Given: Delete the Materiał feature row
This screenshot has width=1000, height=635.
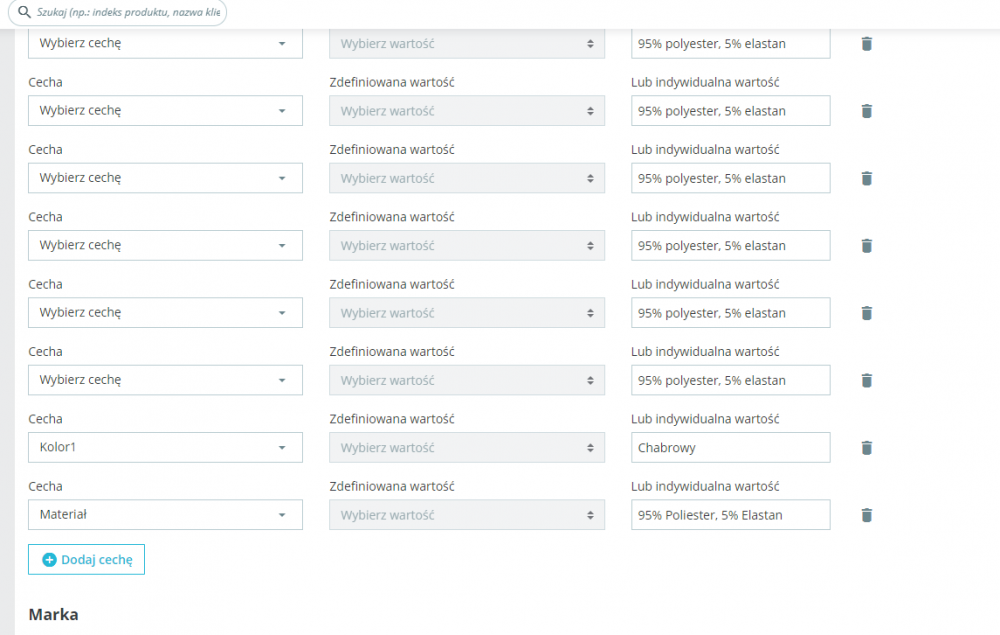Looking at the screenshot, I should pyautogui.click(x=867, y=515).
